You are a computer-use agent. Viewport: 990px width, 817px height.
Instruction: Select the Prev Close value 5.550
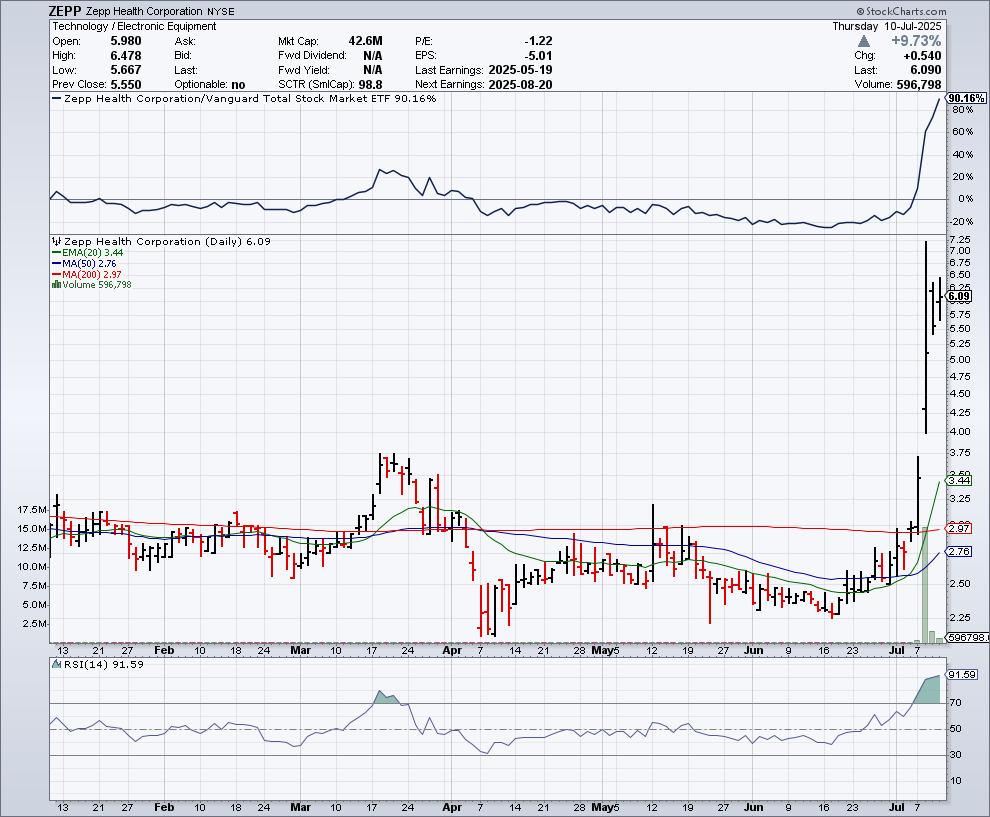click(126, 85)
